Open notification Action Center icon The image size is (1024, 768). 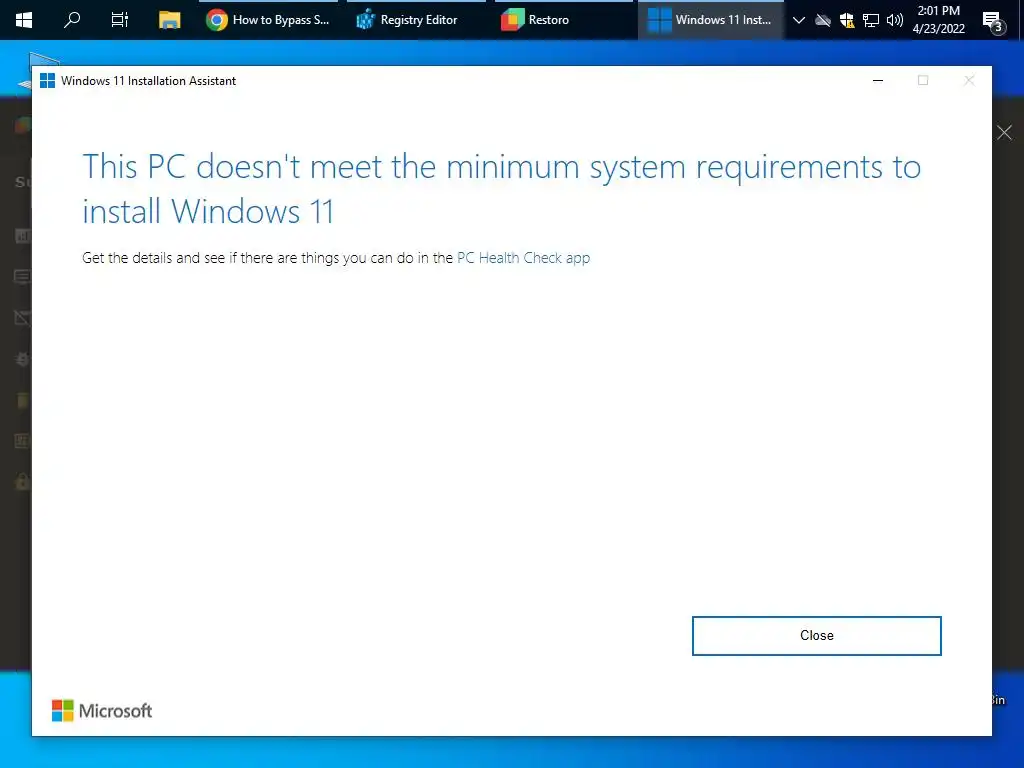tap(993, 22)
